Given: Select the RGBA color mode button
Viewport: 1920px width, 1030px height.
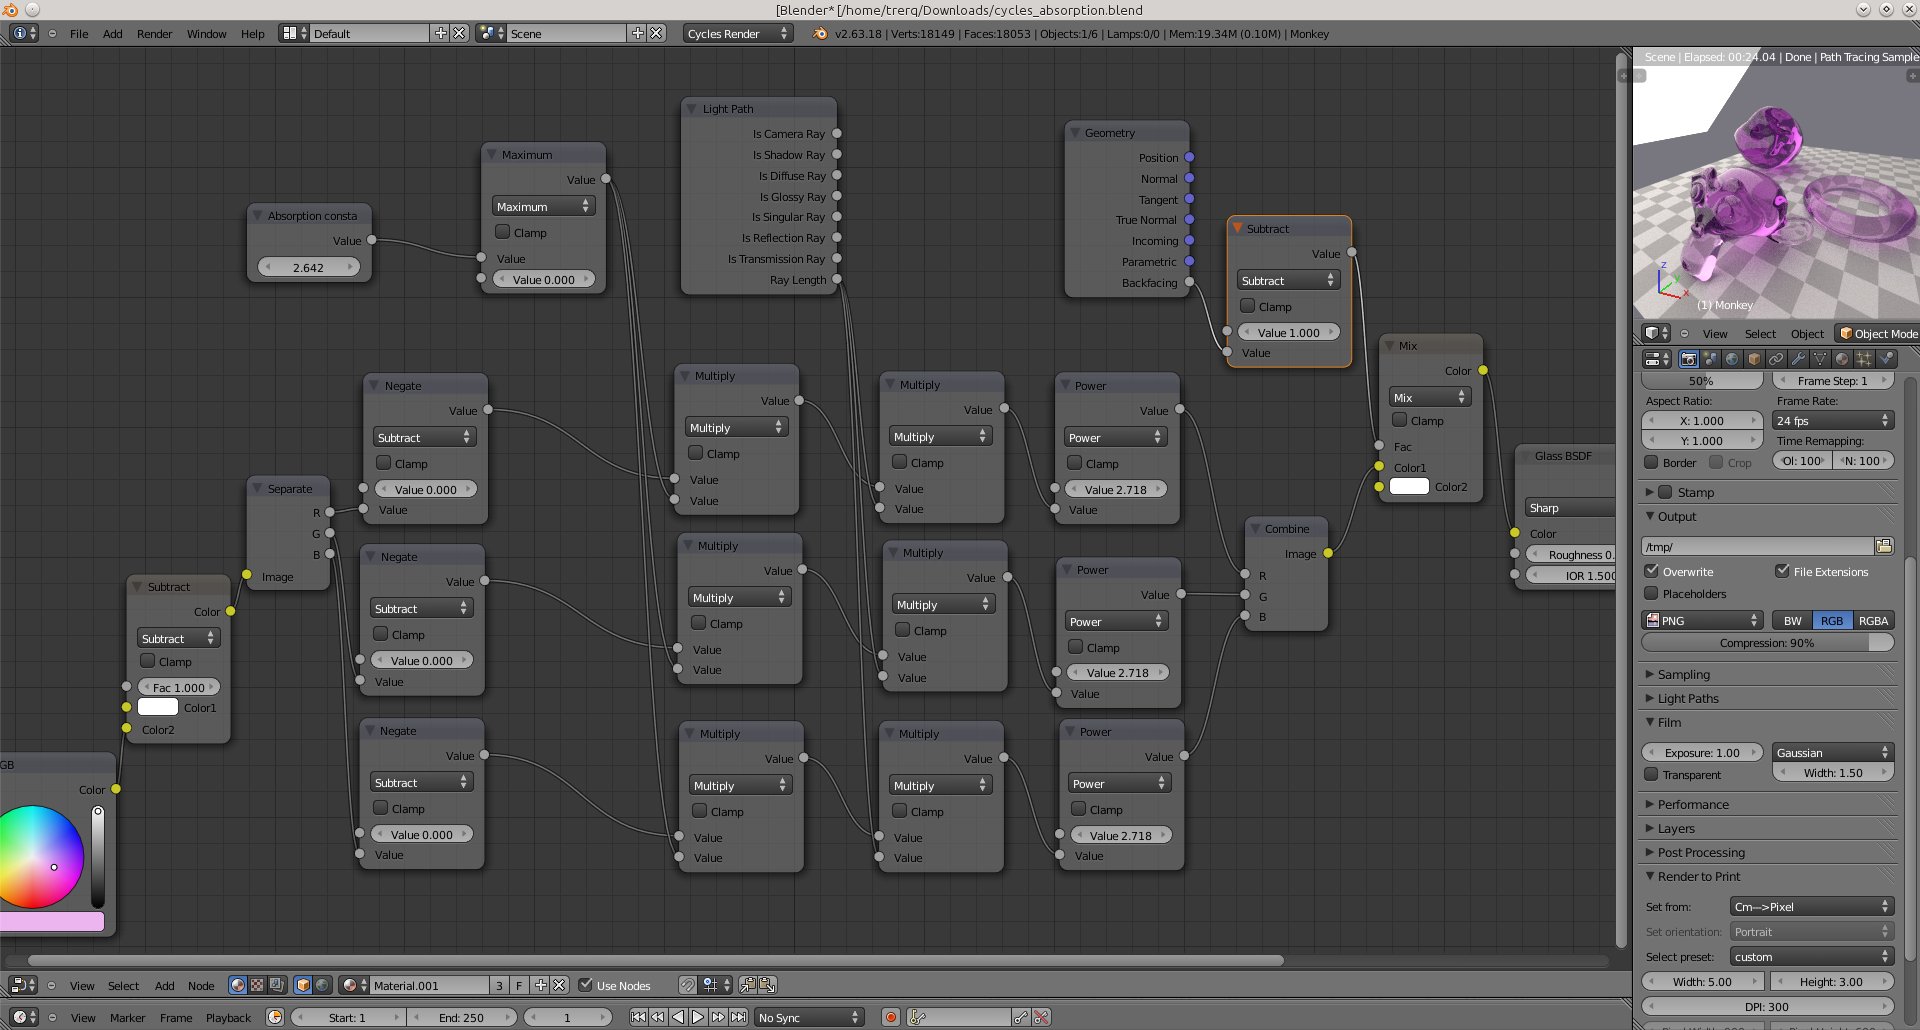Looking at the screenshot, I should click(1873, 621).
